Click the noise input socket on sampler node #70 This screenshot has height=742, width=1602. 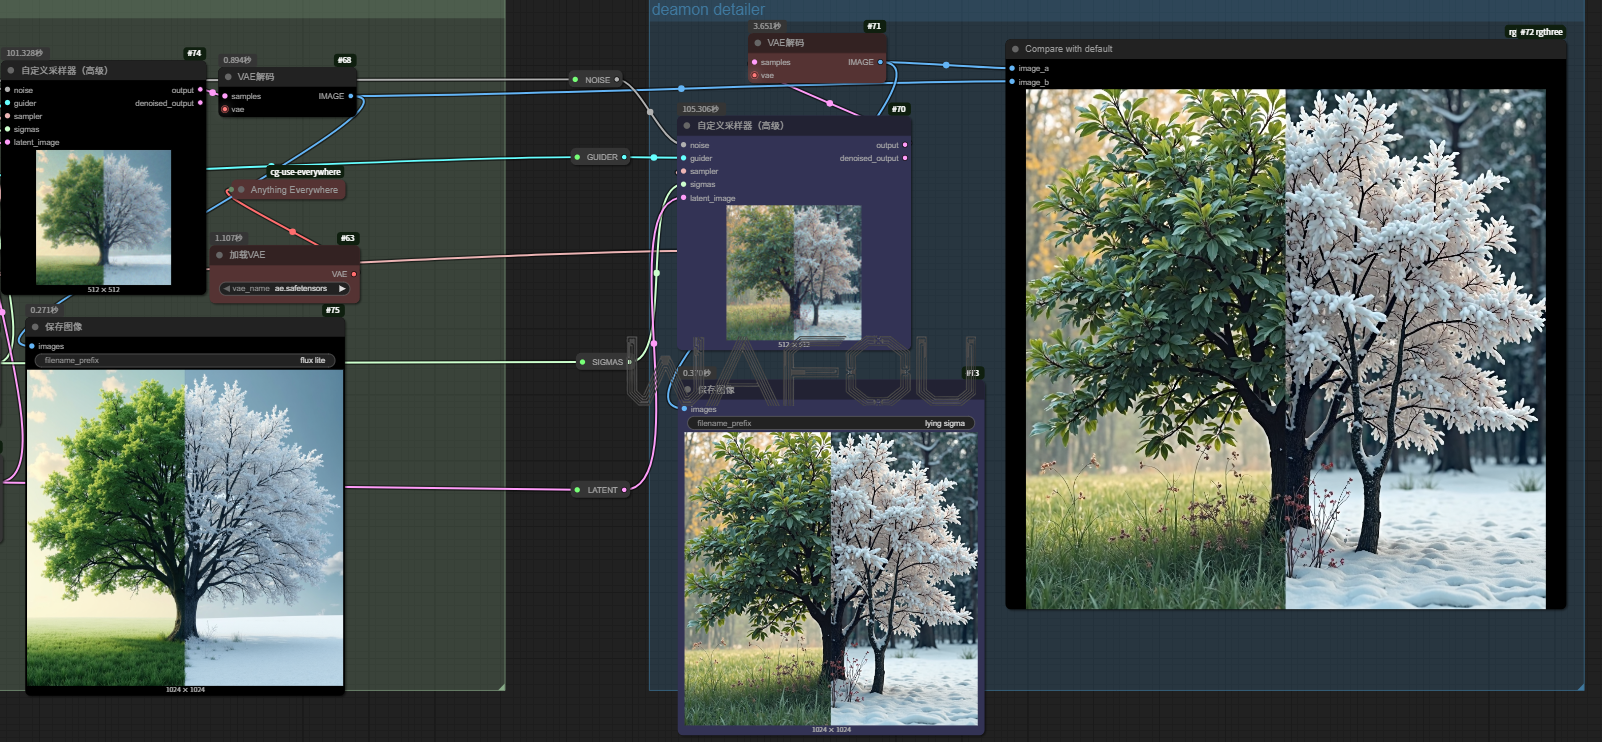click(x=684, y=145)
